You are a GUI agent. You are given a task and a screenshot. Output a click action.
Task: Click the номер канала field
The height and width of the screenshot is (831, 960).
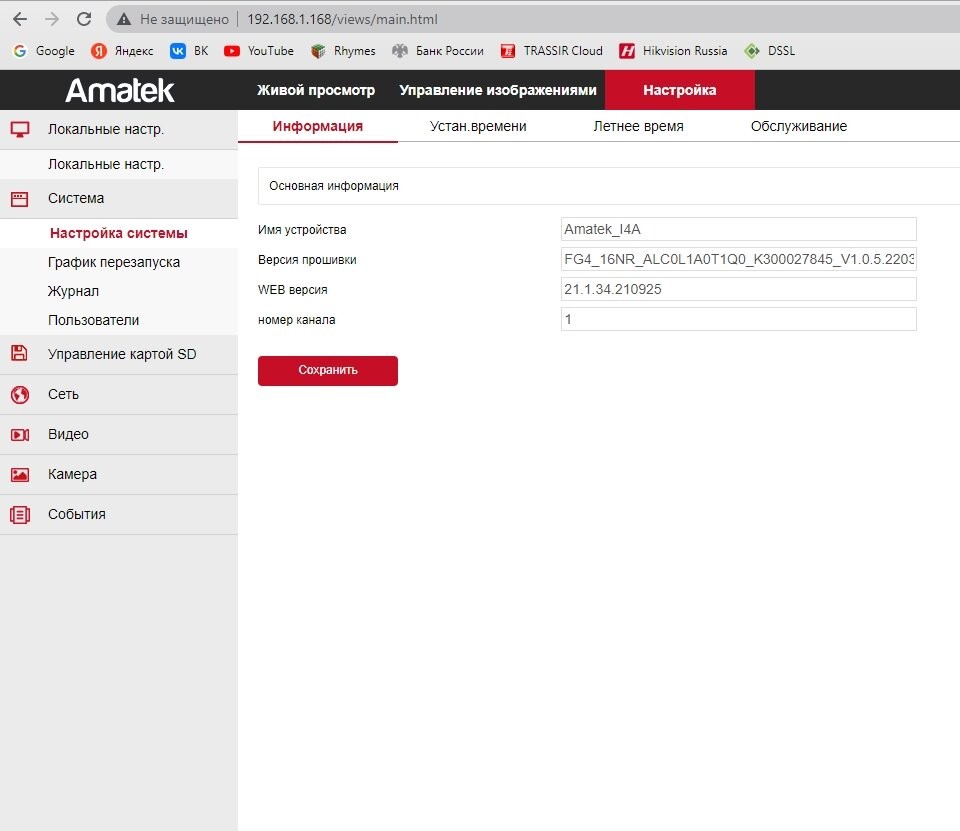[738, 319]
